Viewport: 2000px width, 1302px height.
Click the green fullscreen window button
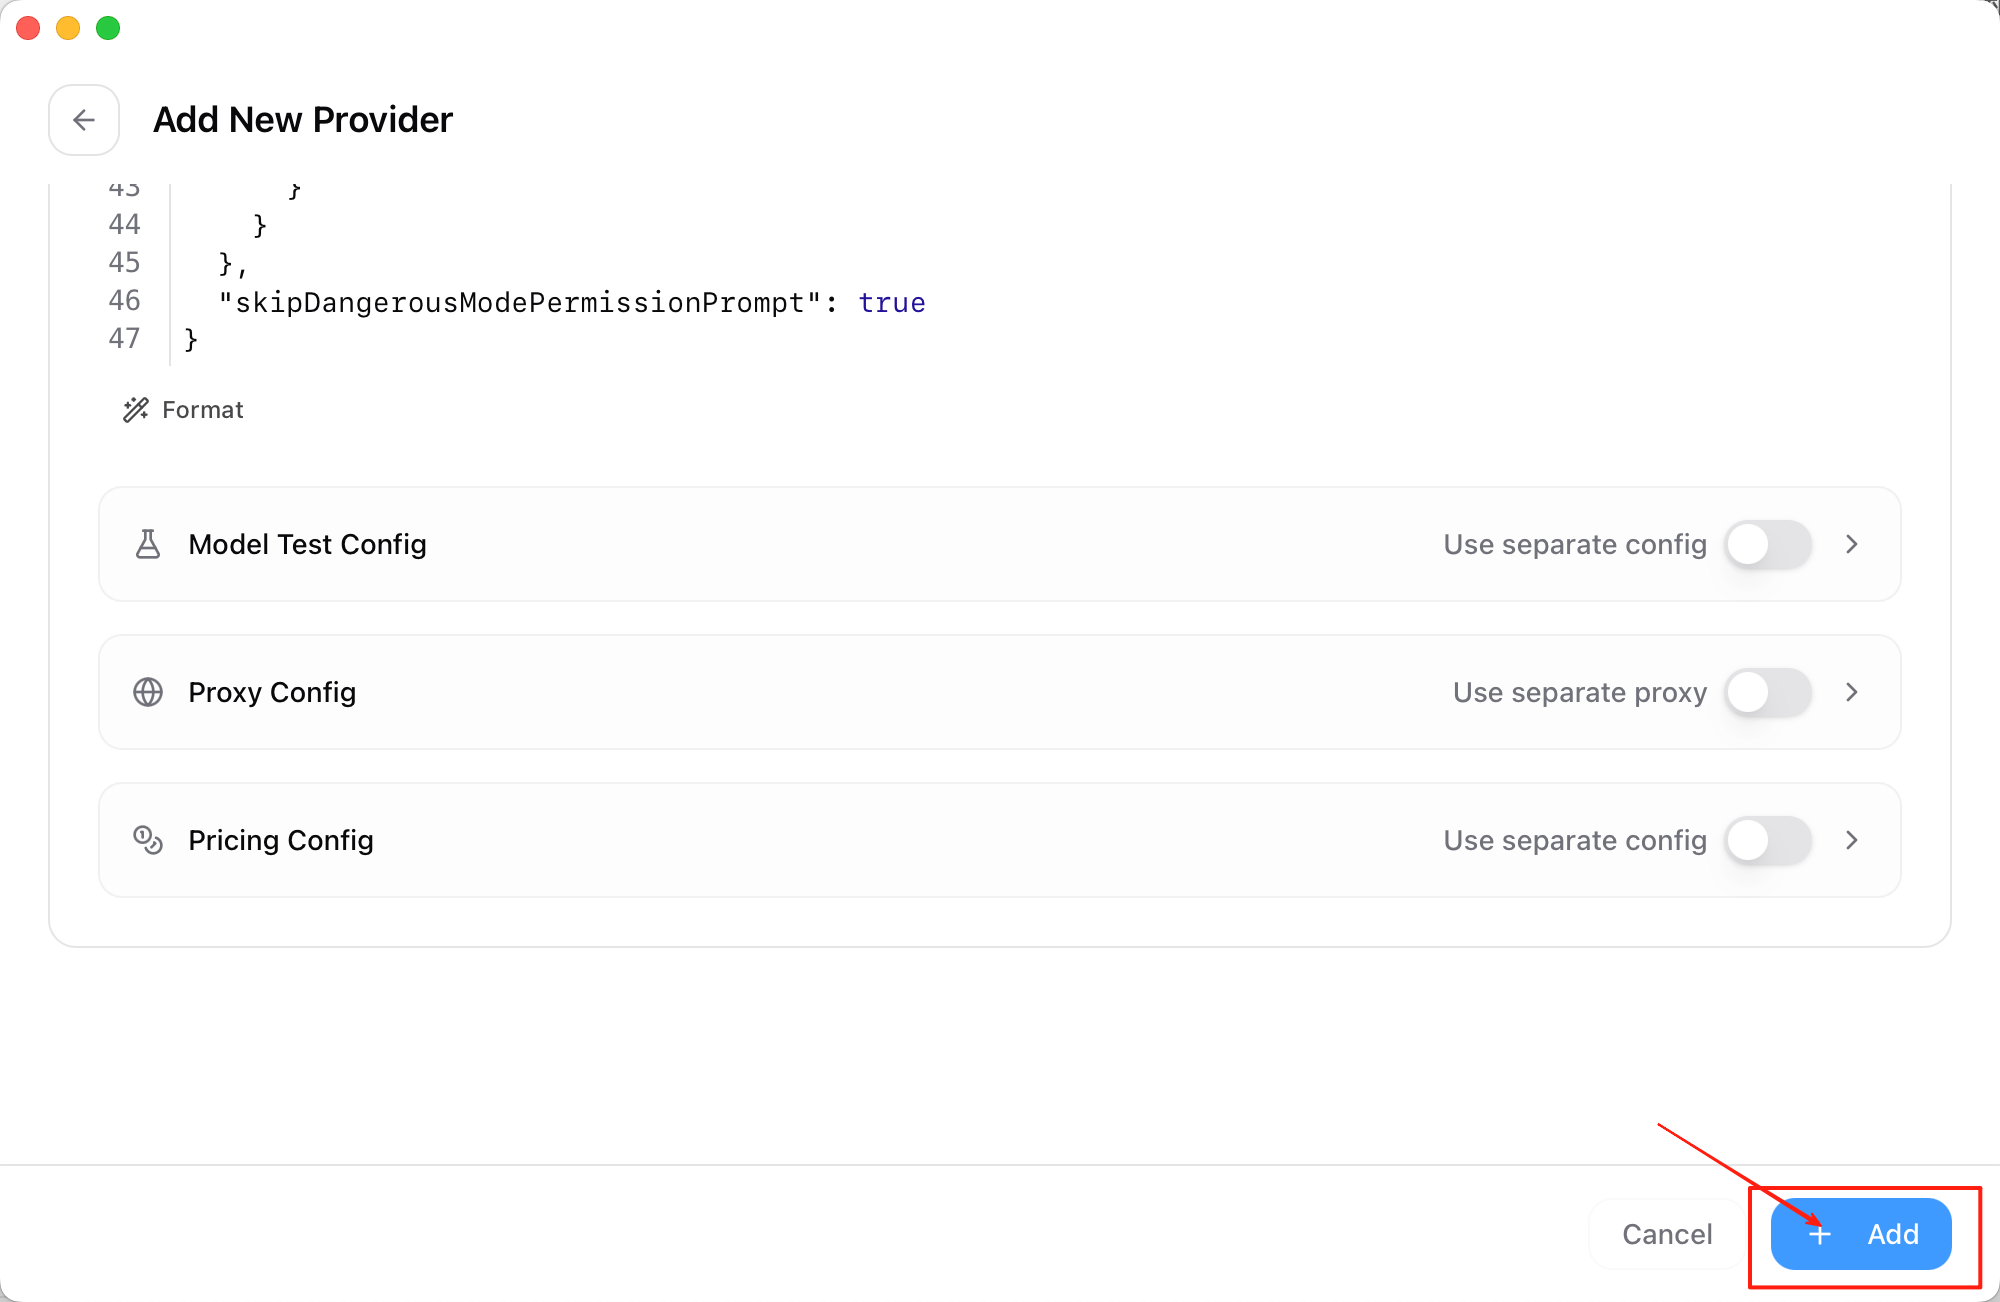pos(108,28)
